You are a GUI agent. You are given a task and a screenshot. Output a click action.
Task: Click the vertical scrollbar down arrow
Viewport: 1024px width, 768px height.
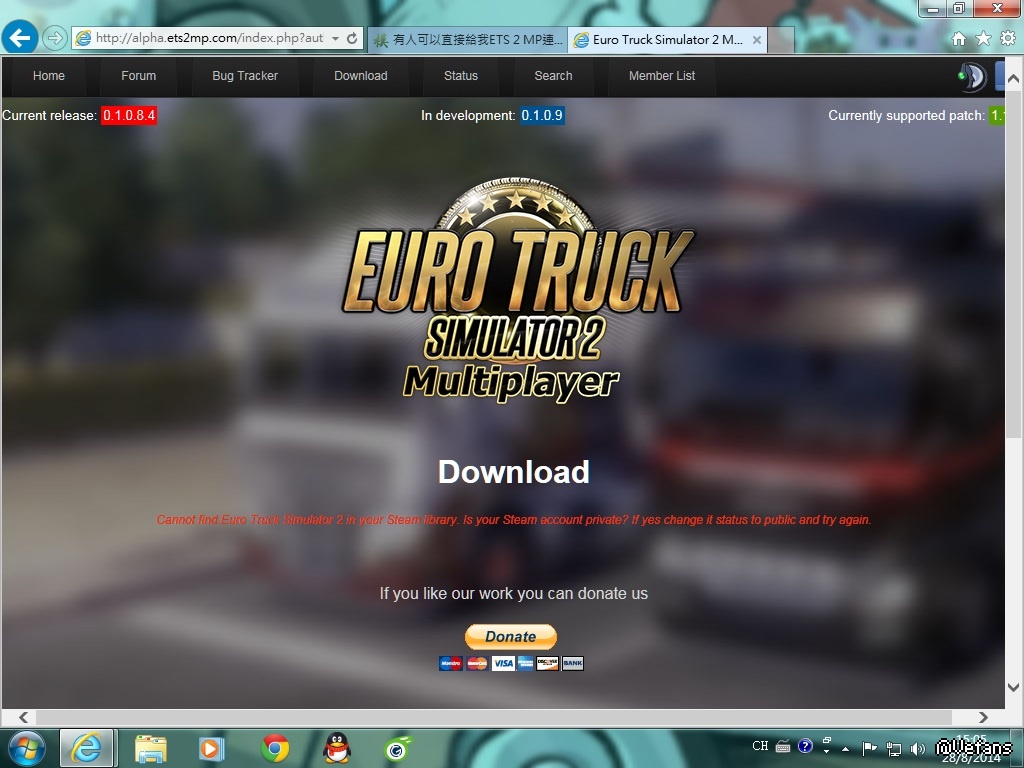click(1014, 687)
